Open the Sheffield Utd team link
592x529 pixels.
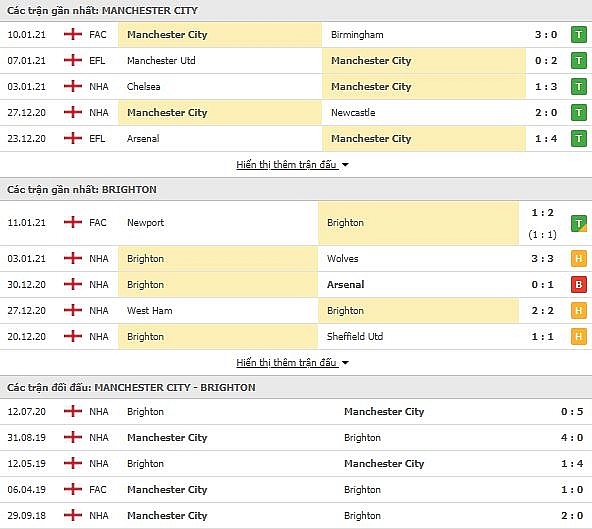tap(355, 336)
